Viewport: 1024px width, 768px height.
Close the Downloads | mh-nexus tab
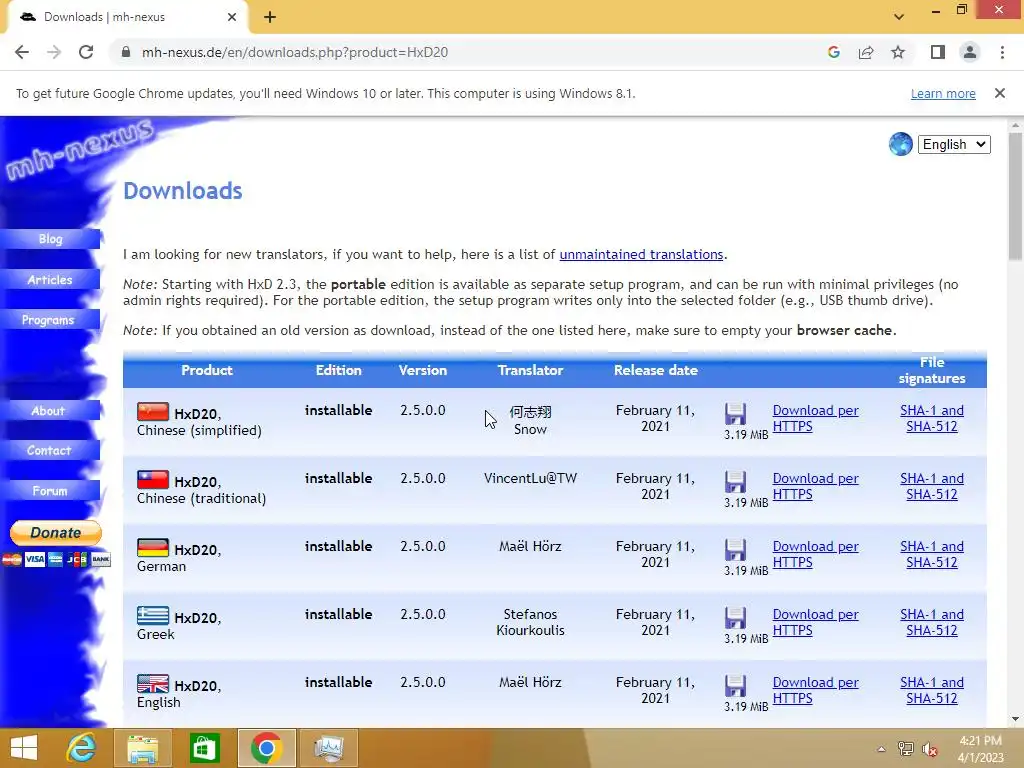[x=232, y=17]
